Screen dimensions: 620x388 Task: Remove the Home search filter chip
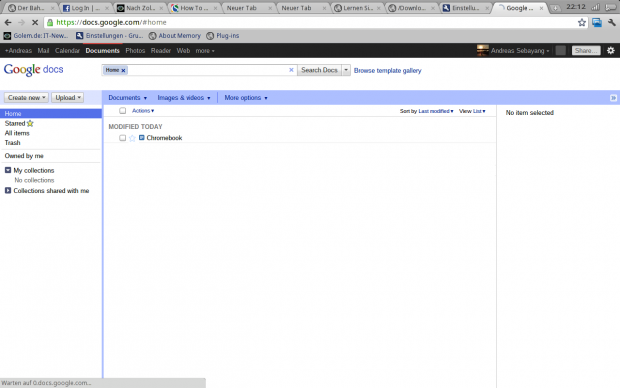123,70
